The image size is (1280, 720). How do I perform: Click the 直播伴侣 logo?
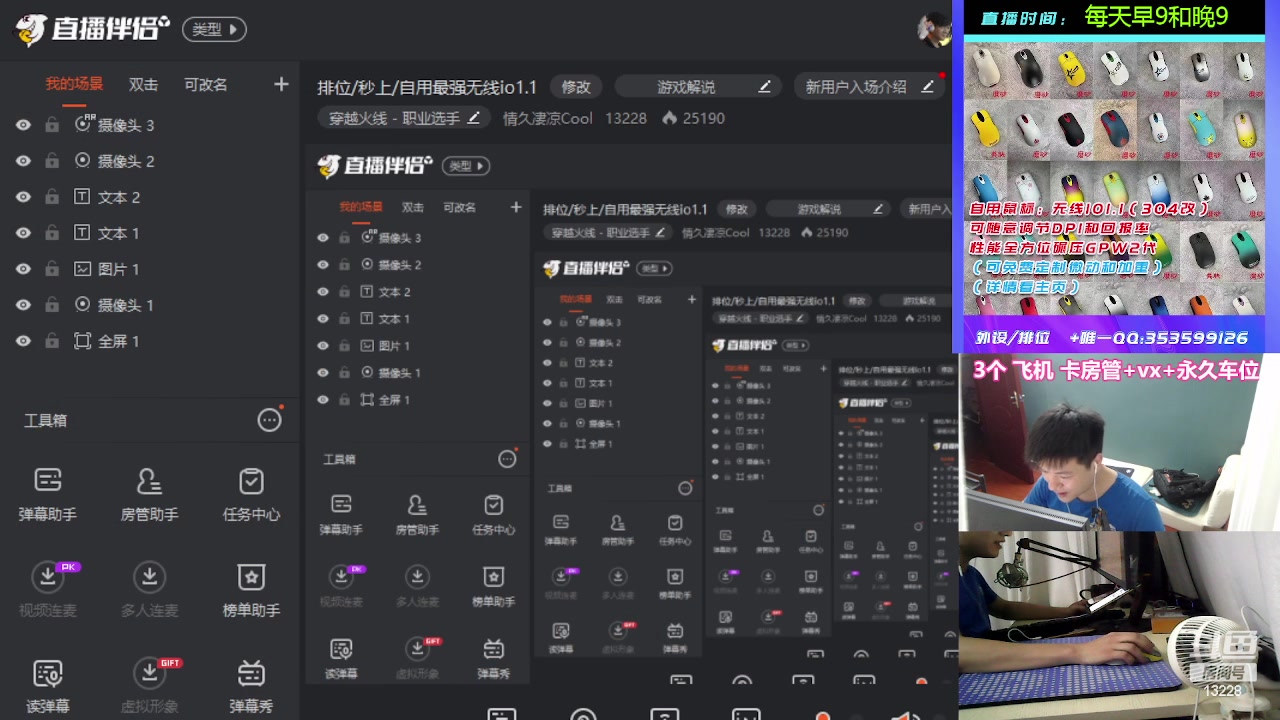click(92, 29)
